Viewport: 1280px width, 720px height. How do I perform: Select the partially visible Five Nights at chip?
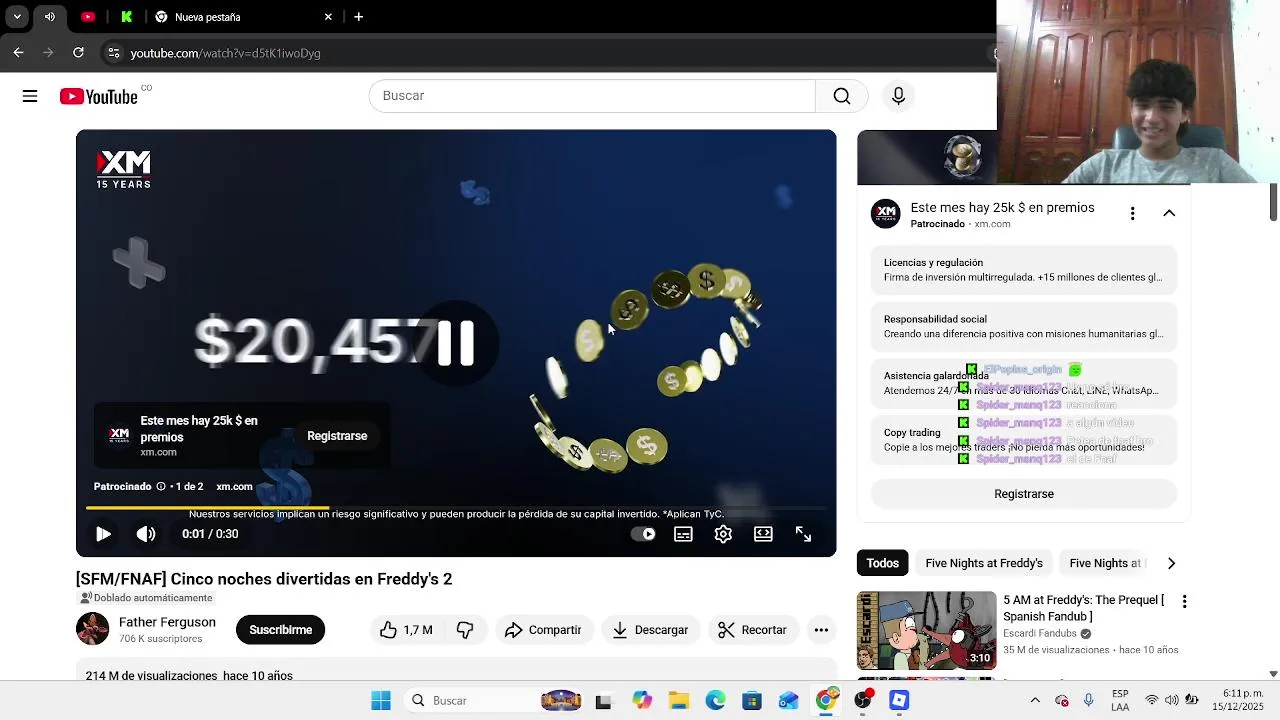point(1104,563)
